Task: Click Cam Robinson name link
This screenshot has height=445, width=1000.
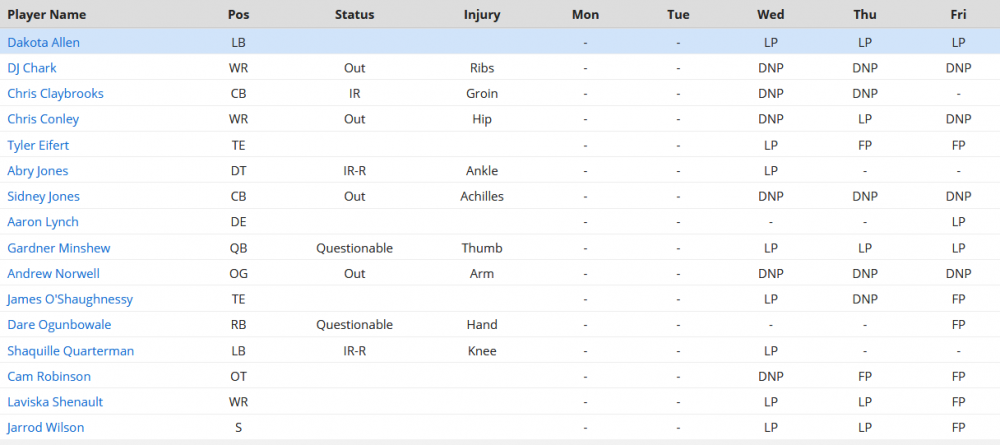Action: [x=49, y=376]
